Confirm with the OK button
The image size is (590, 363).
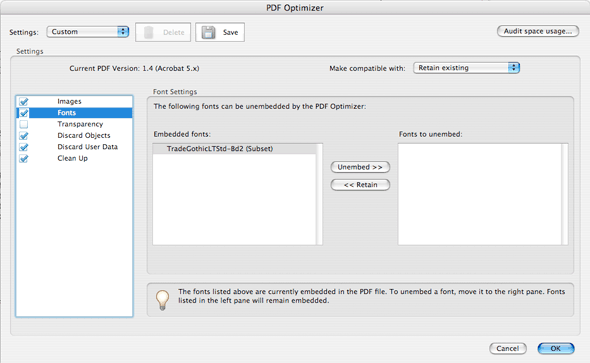[556, 348]
